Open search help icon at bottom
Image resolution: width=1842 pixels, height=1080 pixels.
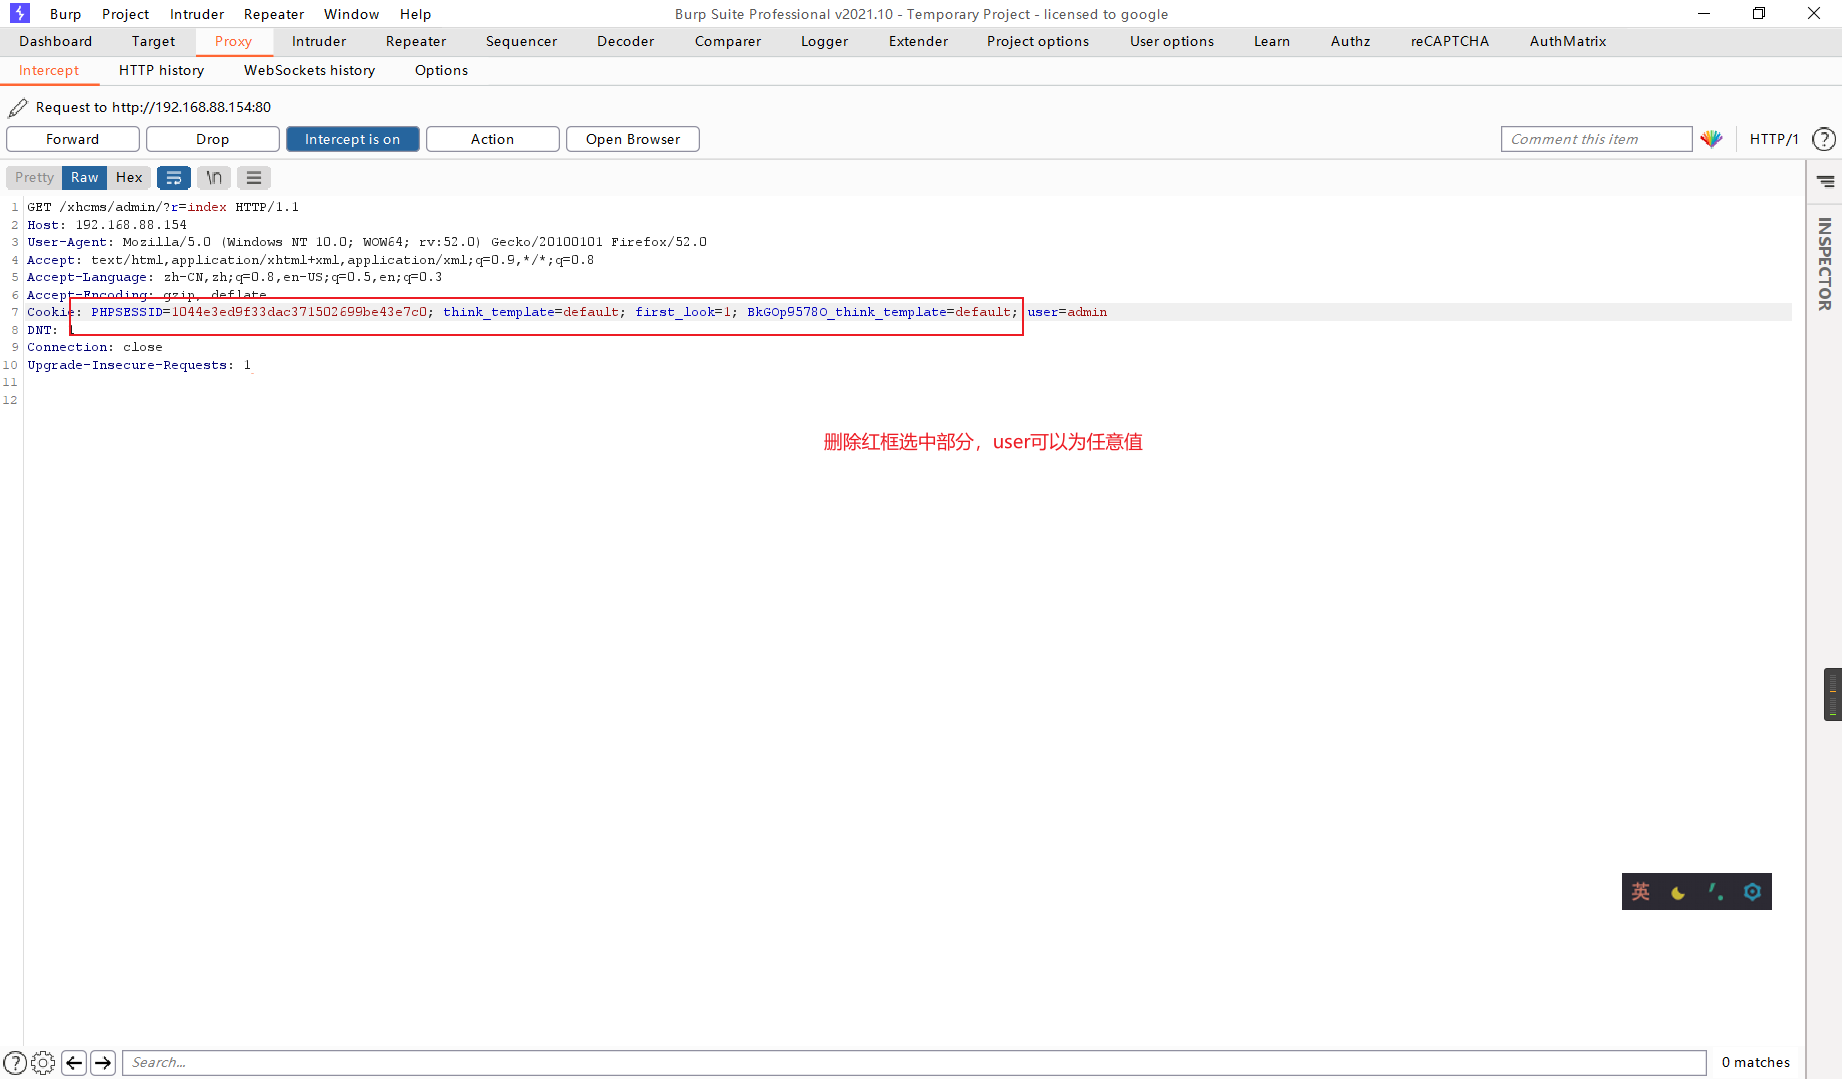coord(15,1063)
